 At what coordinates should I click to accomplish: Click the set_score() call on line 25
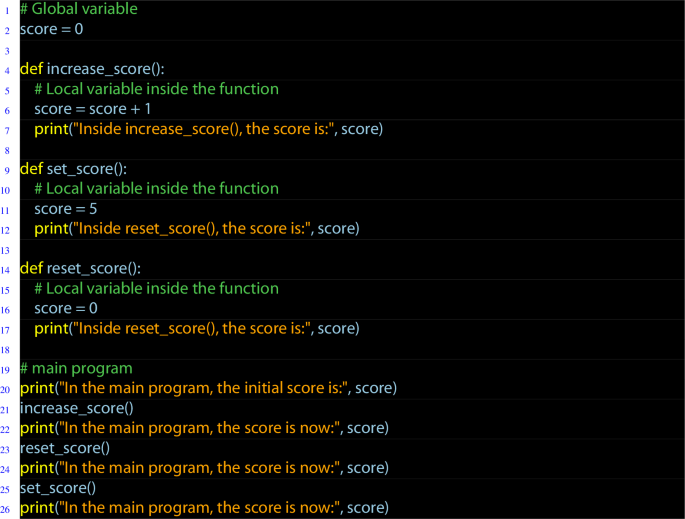pos(58,488)
